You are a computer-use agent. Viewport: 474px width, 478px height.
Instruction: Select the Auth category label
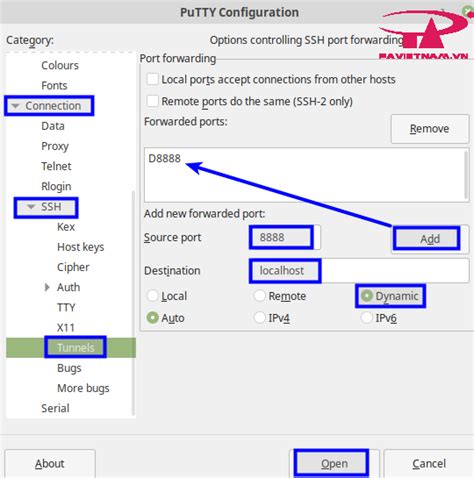click(x=69, y=287)
